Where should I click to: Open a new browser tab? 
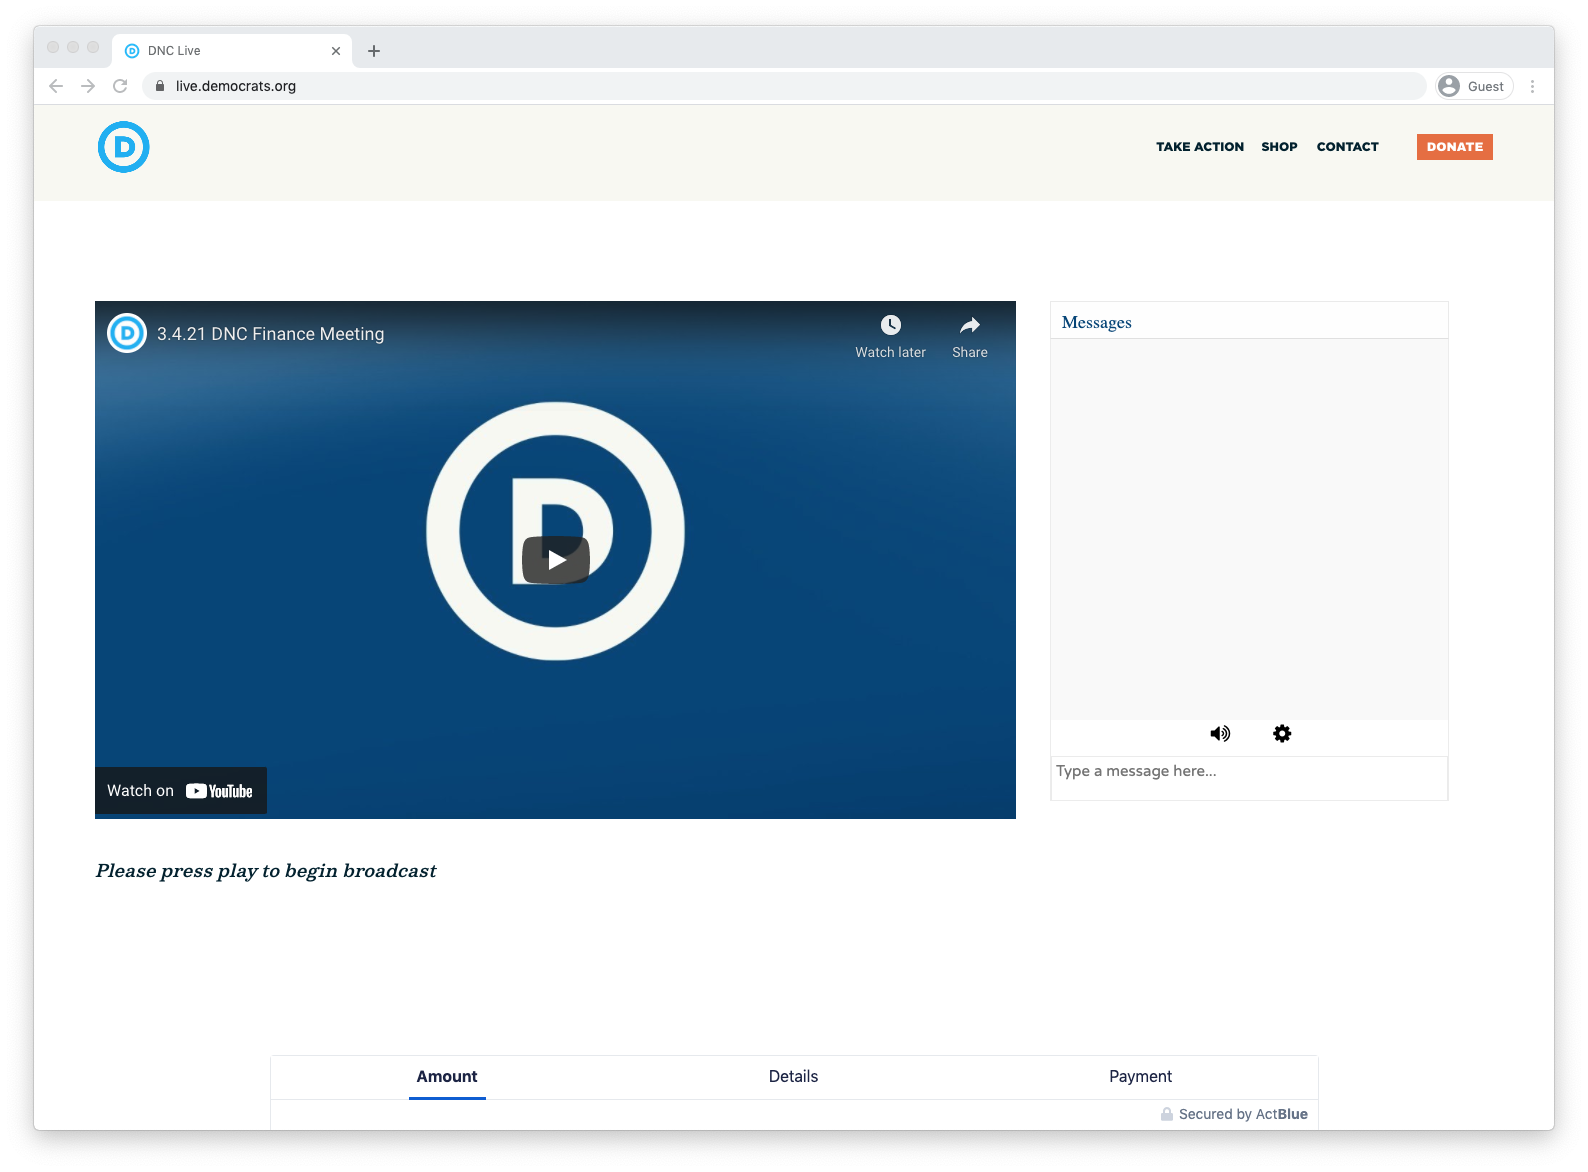(x=374, y=51)
